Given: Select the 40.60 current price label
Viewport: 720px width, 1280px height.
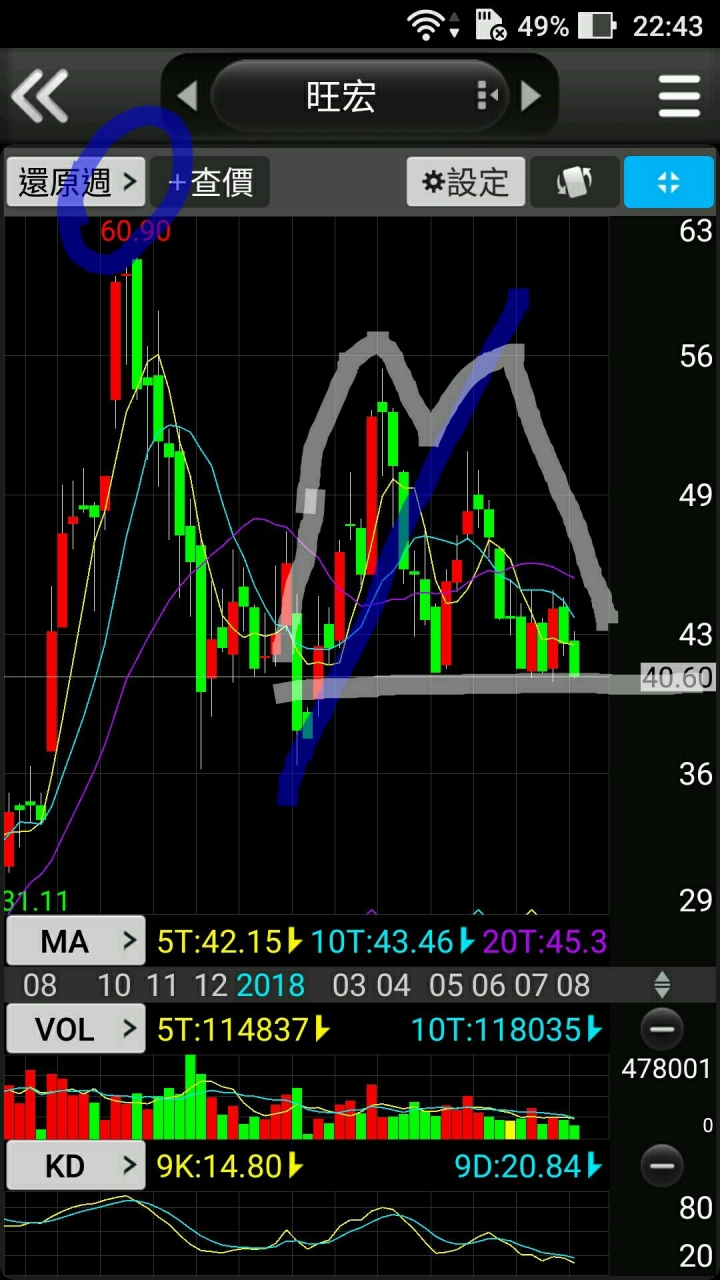Looking at the screenshot, I should 678,678.
